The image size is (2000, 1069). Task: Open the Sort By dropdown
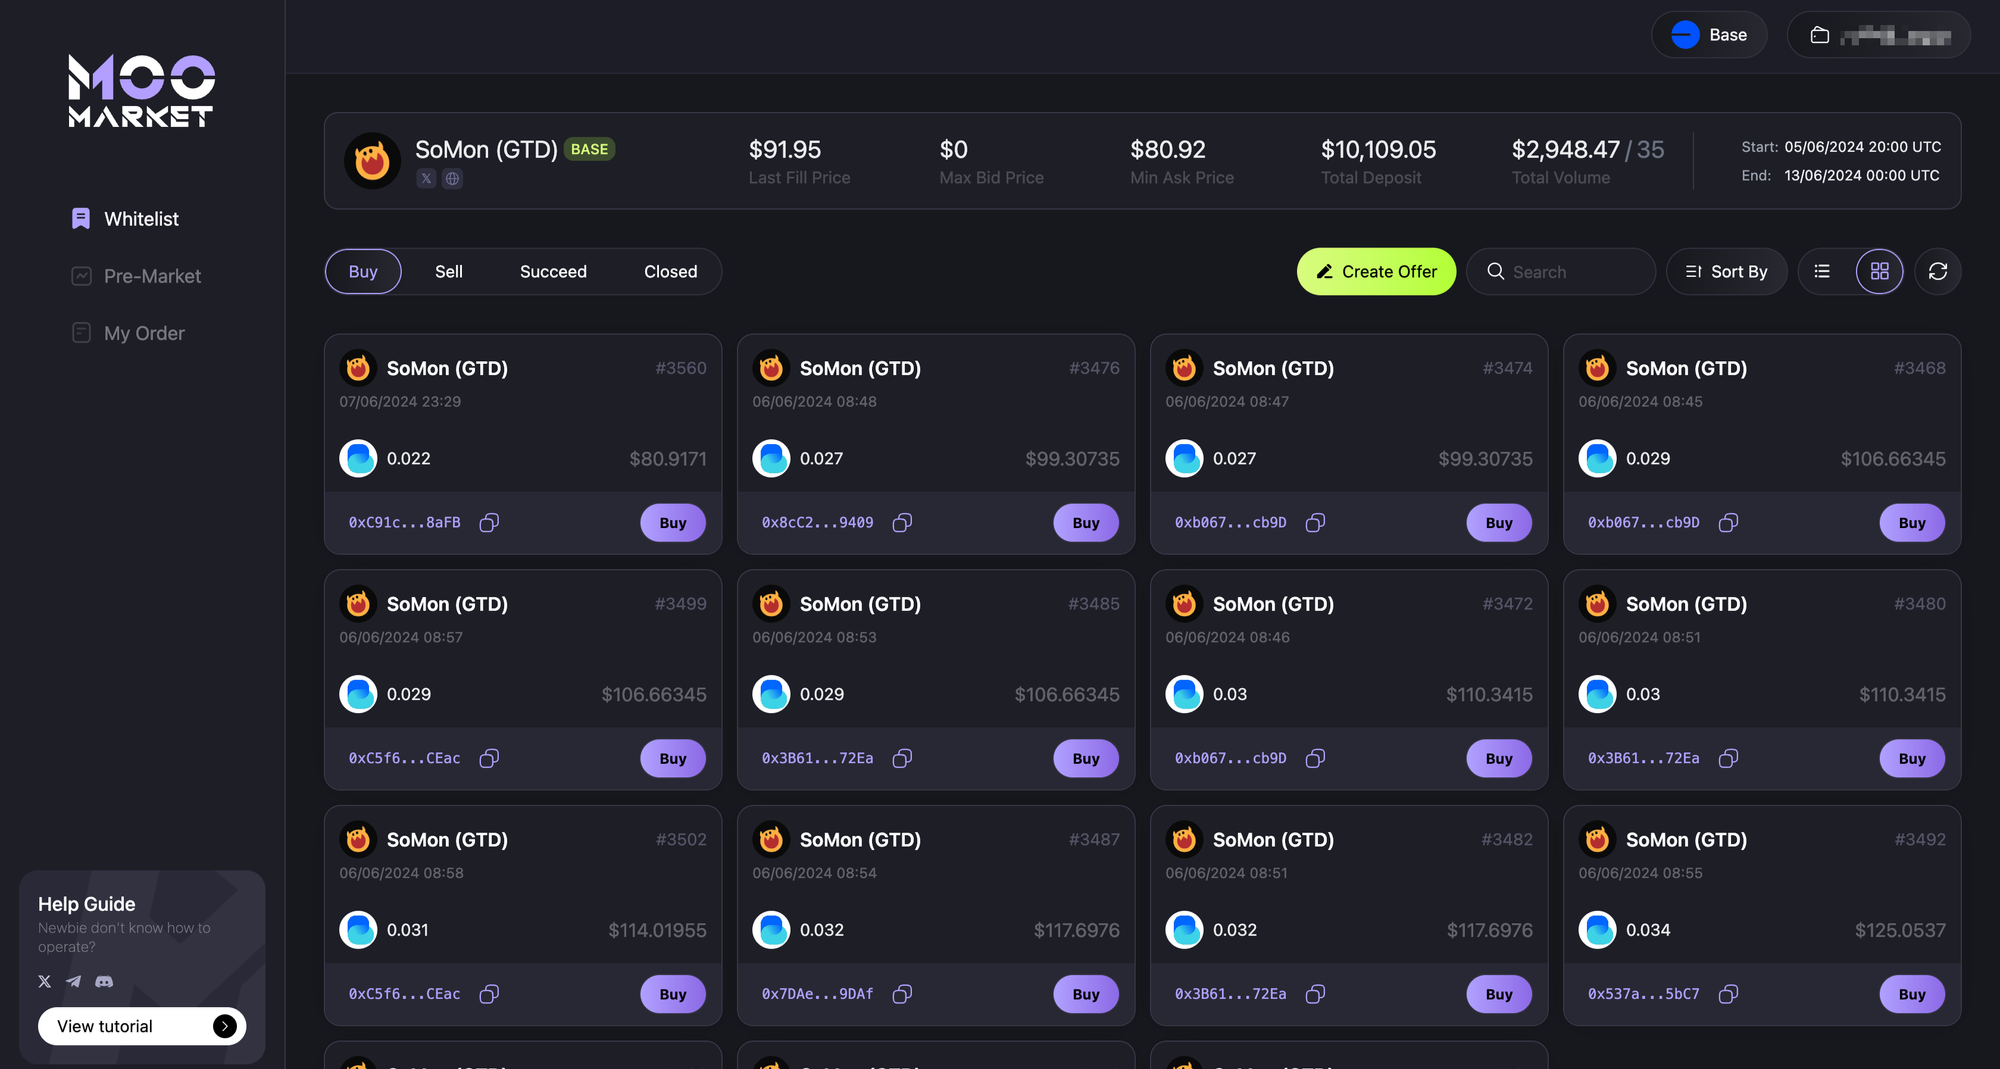tap(1726, 272)
